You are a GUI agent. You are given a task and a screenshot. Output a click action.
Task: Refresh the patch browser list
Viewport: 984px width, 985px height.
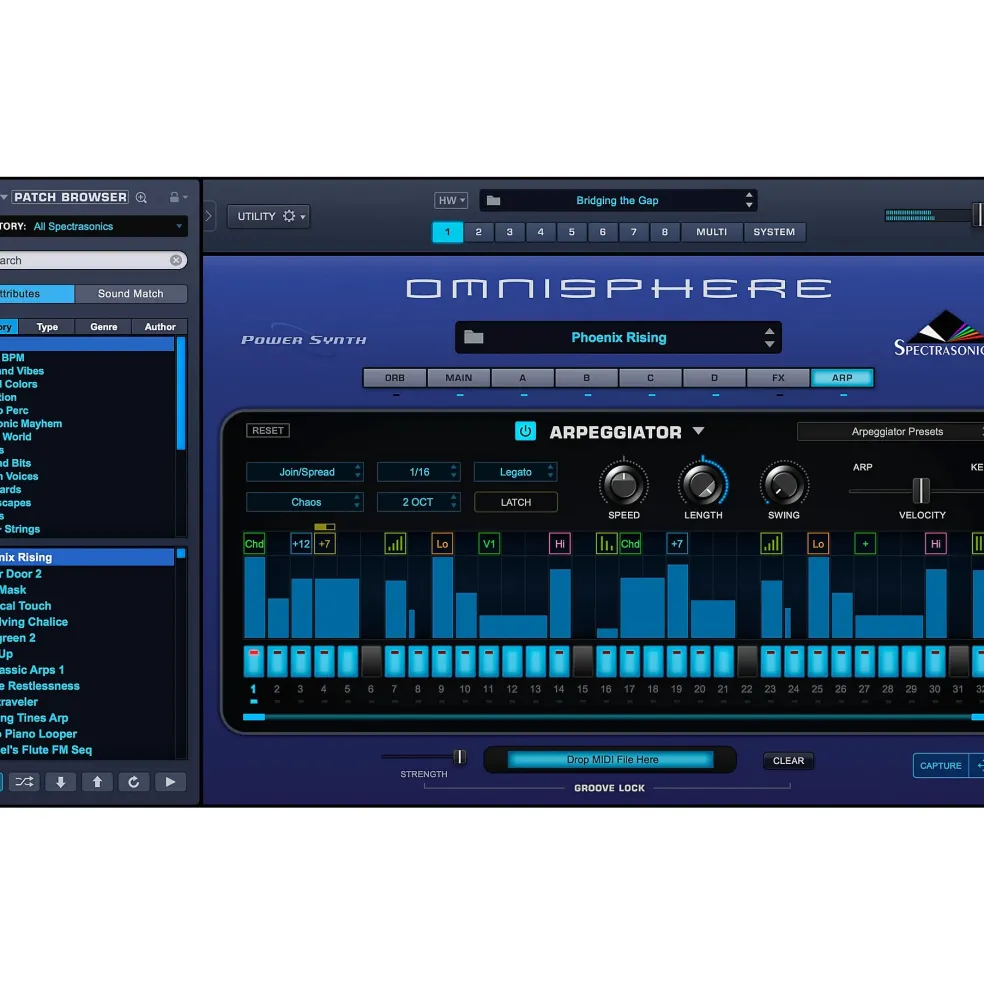[x=133, y=782]
